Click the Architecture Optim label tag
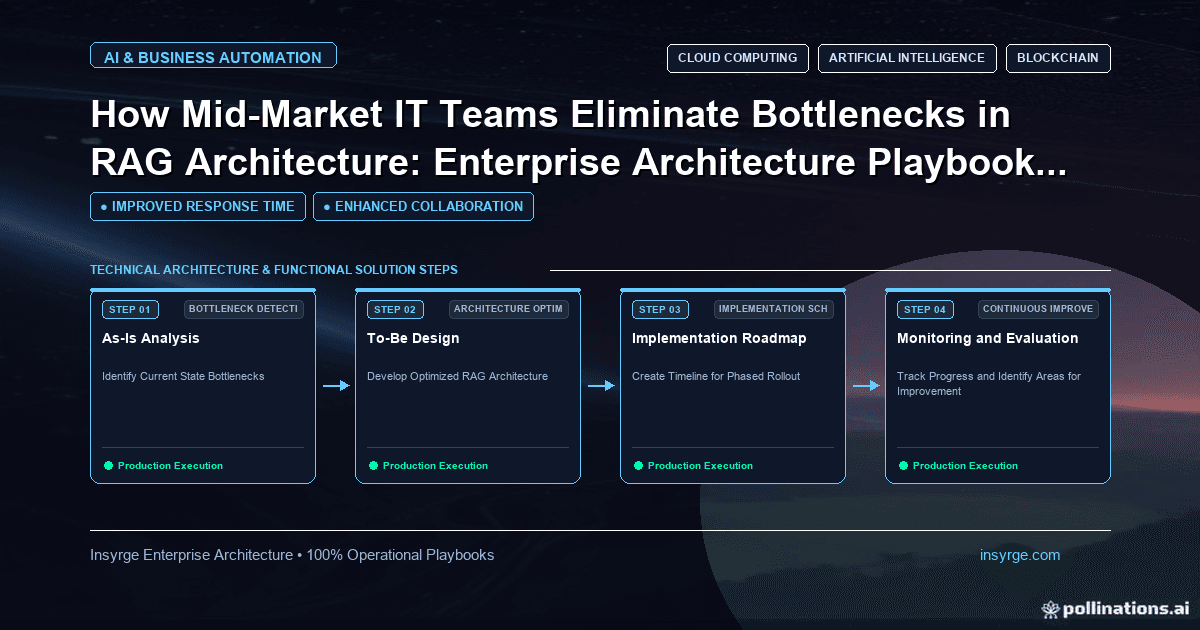This screenshot has height=630, width=1200. tap(509, 309)
